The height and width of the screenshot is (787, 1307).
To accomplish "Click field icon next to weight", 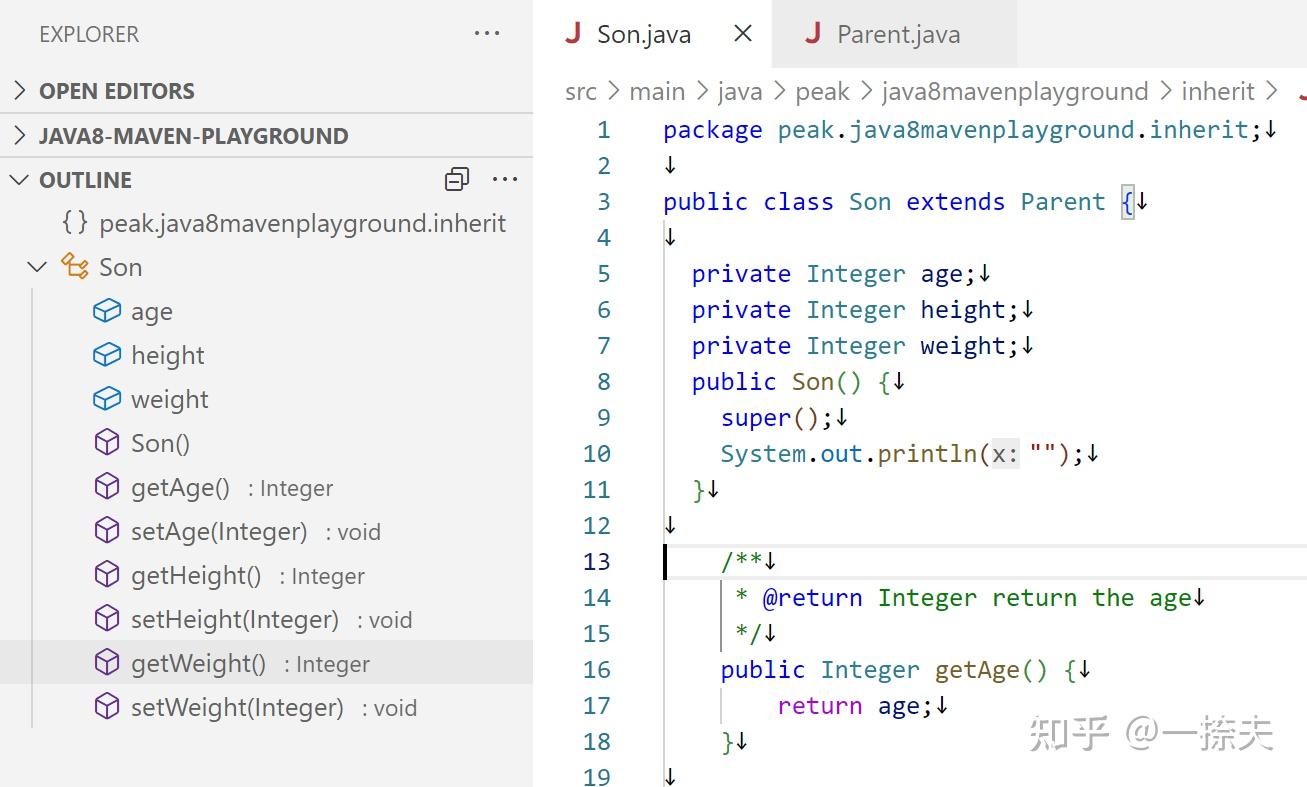I will tap(106, 399).
